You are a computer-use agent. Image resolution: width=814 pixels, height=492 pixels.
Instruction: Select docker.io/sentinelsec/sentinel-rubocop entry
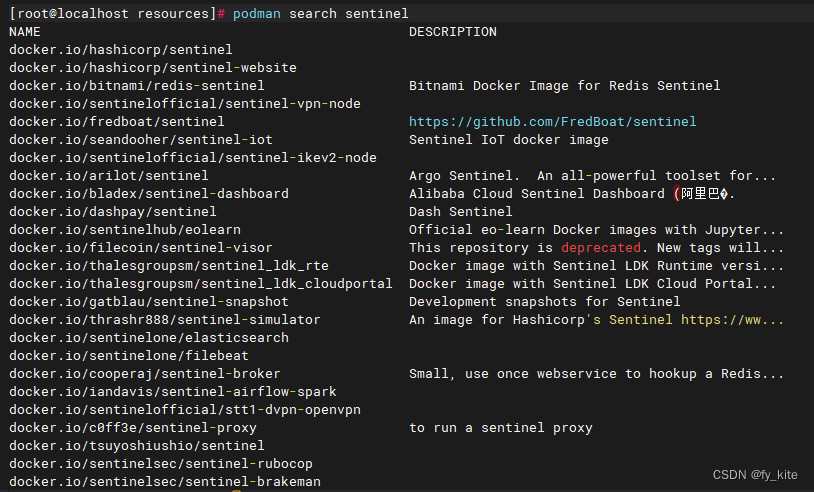161,463
